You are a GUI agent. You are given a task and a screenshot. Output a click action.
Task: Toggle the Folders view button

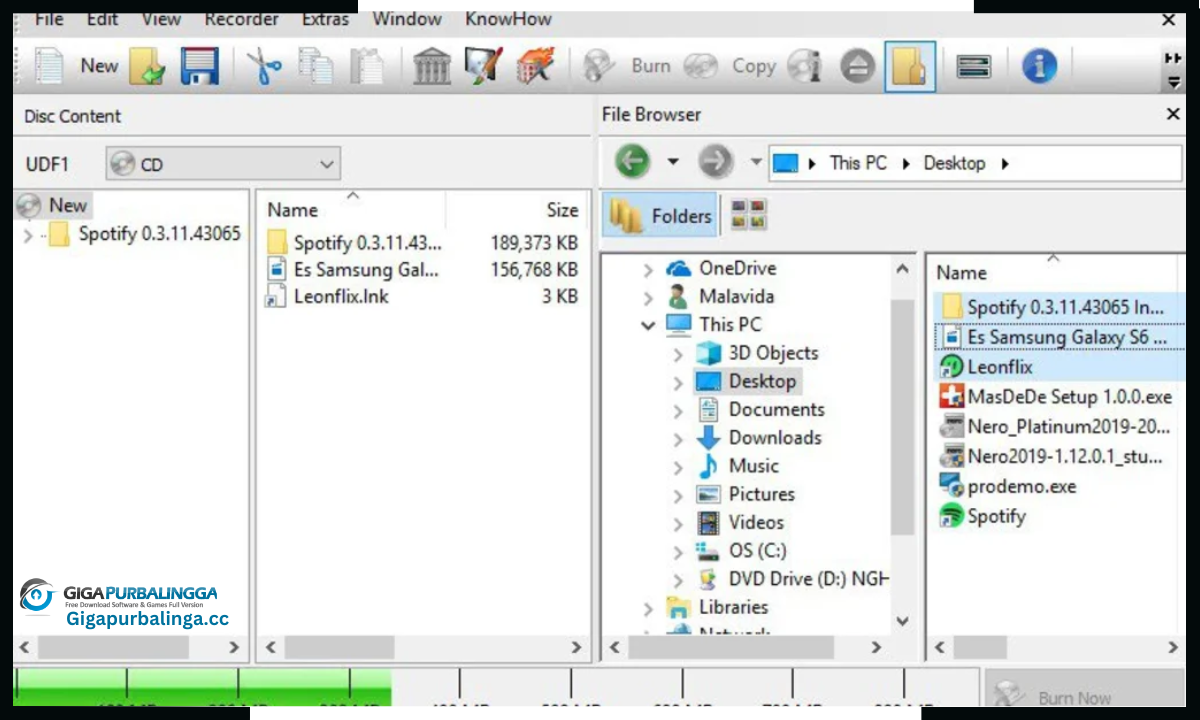pos(660,215)
